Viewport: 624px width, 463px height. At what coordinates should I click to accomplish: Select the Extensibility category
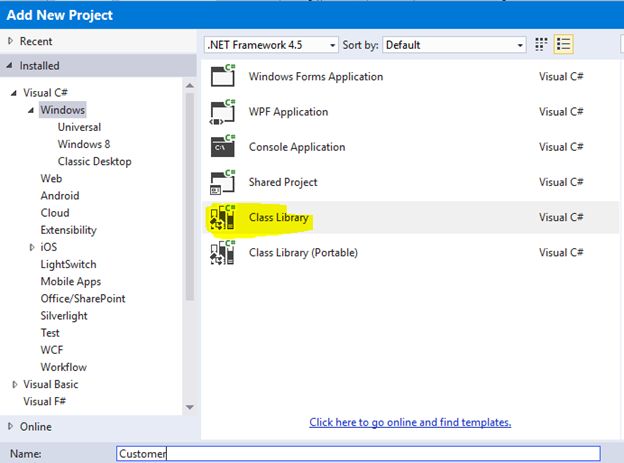(68, 230)
